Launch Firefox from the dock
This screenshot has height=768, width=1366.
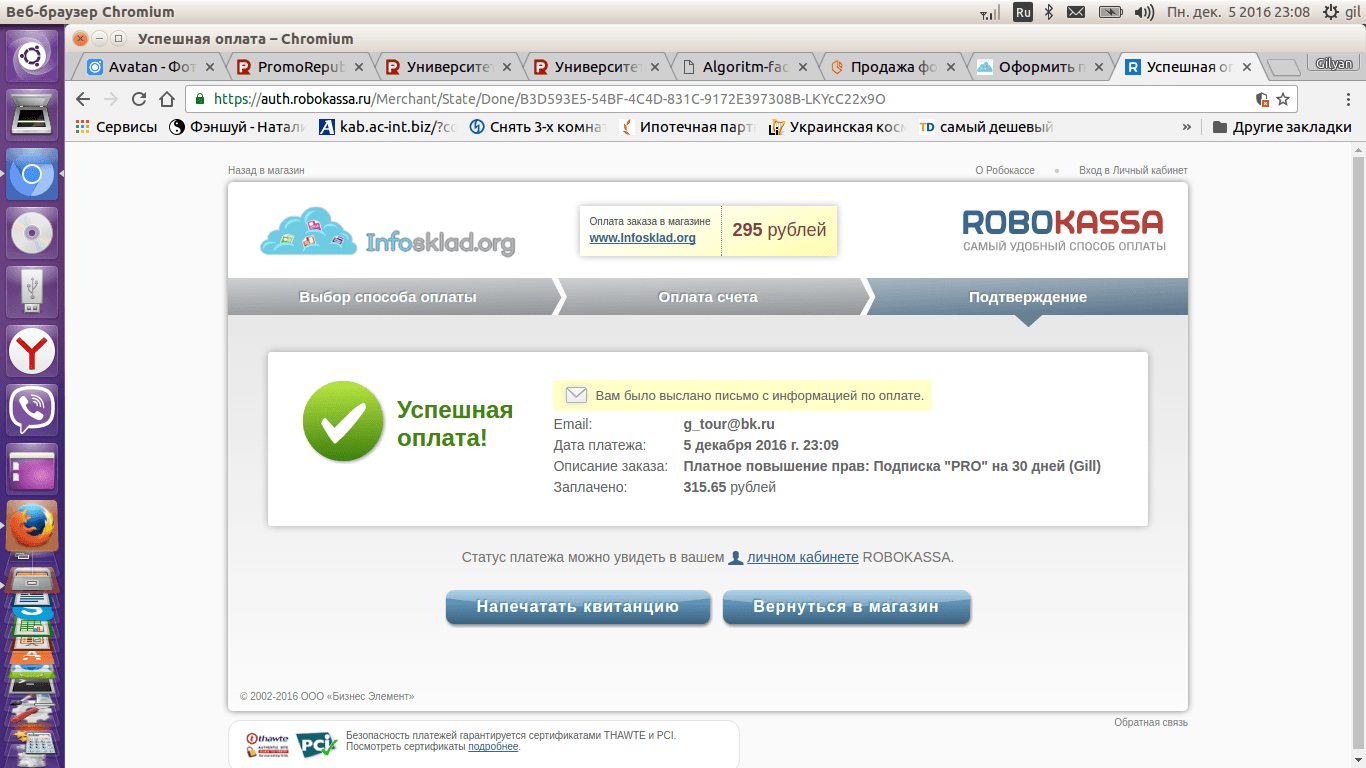pyautogui.click(x=32, y=526)
